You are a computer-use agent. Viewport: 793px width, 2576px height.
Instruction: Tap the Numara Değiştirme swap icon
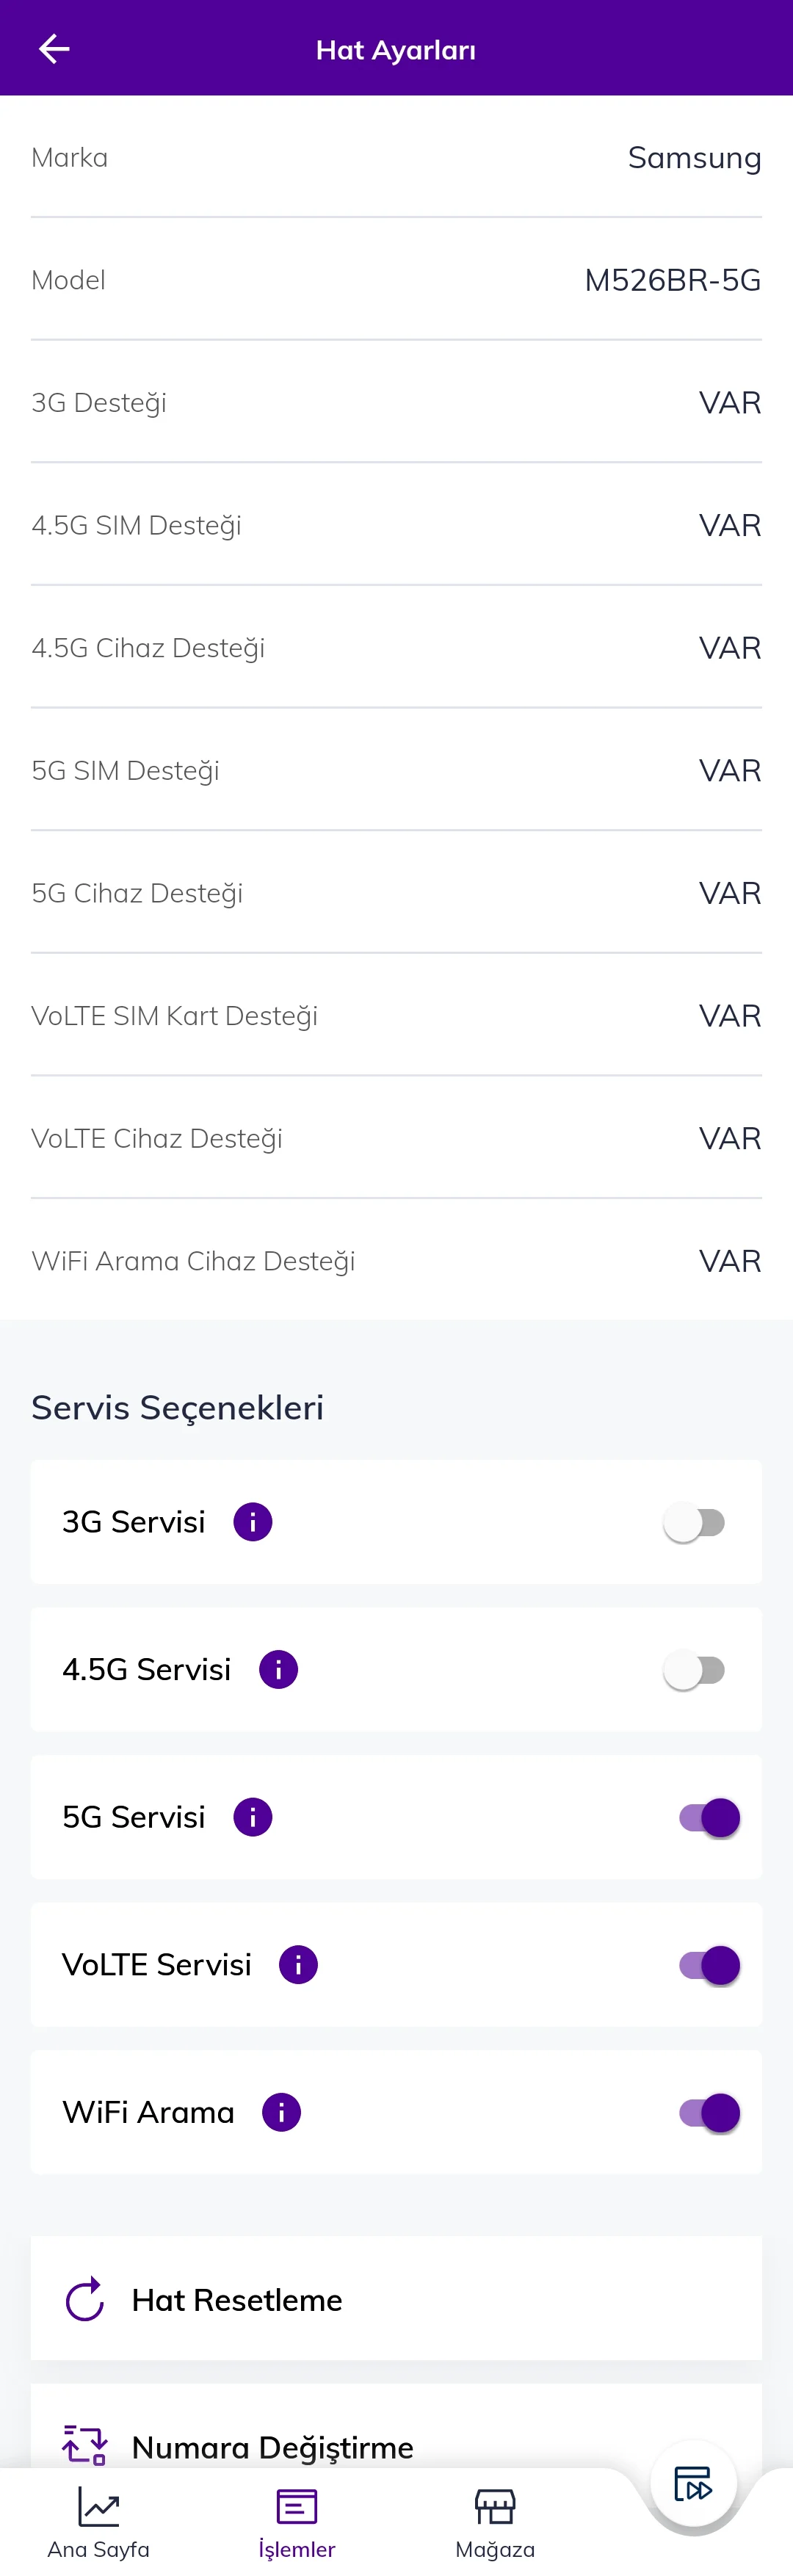(85, 2444)
